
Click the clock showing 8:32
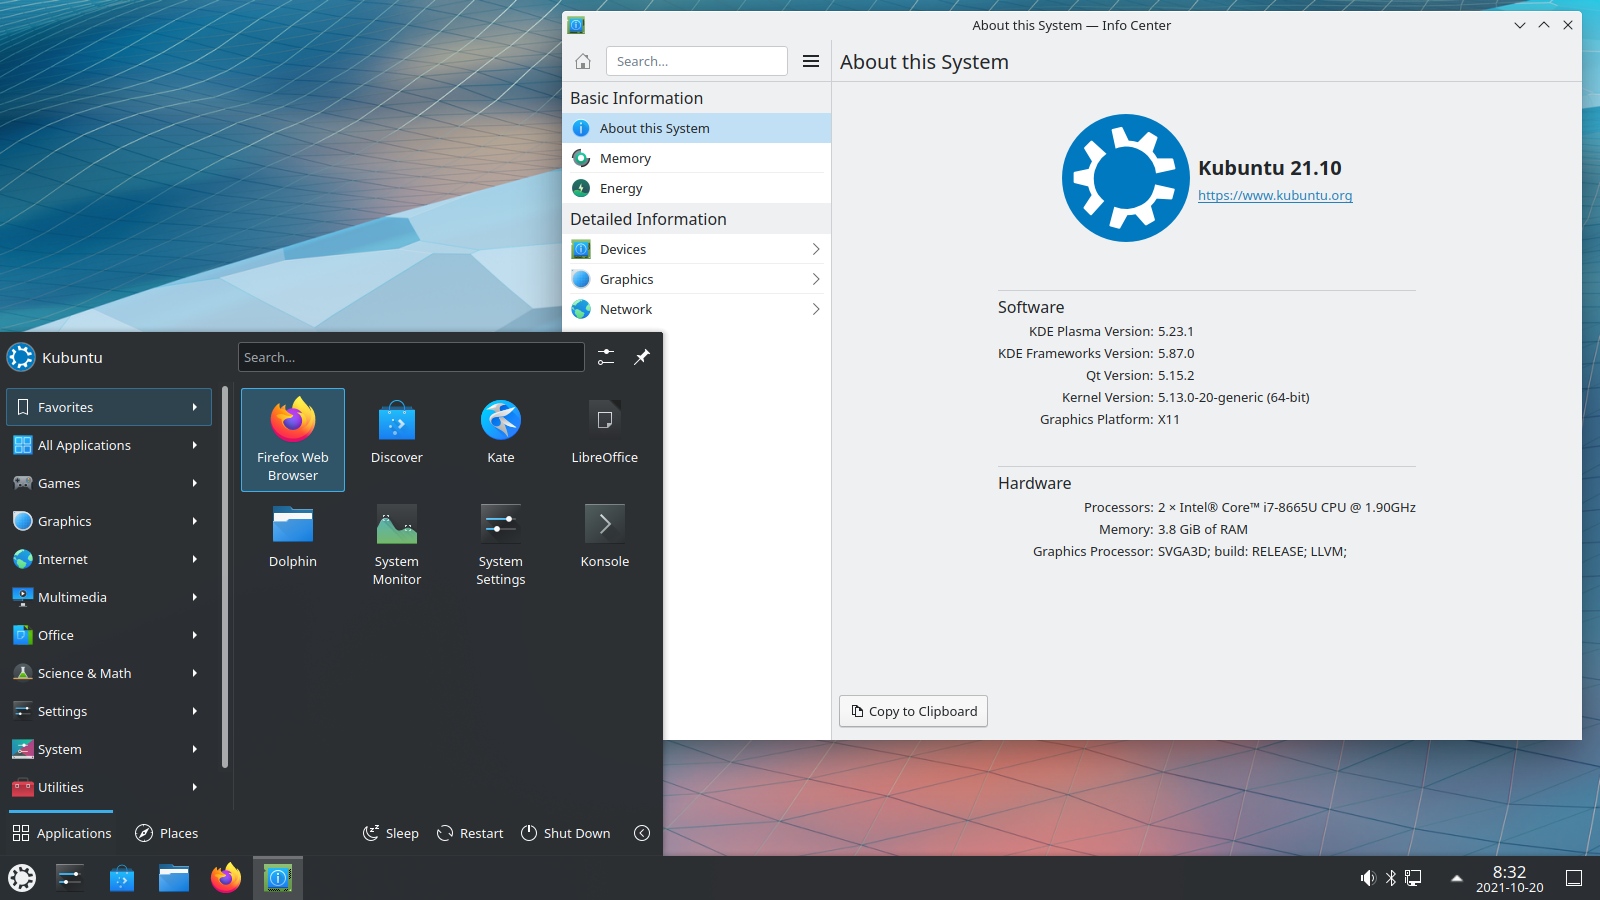(x=1509, y=878)
